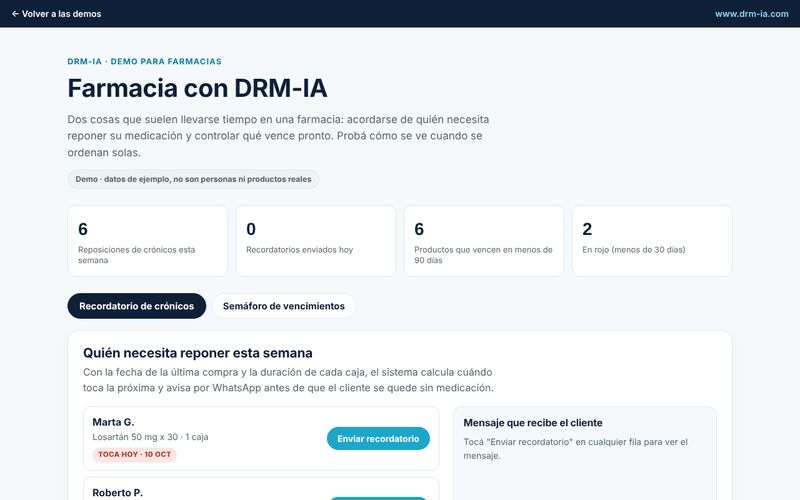Go back via Volver a las demos
The width and height of the screenshot is (800, 500).
tap(57, 14)
